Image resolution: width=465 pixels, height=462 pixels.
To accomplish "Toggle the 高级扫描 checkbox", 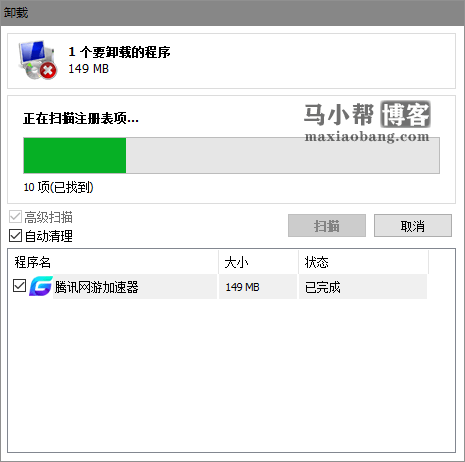I will pyautogui.click(x=16, y=217).
